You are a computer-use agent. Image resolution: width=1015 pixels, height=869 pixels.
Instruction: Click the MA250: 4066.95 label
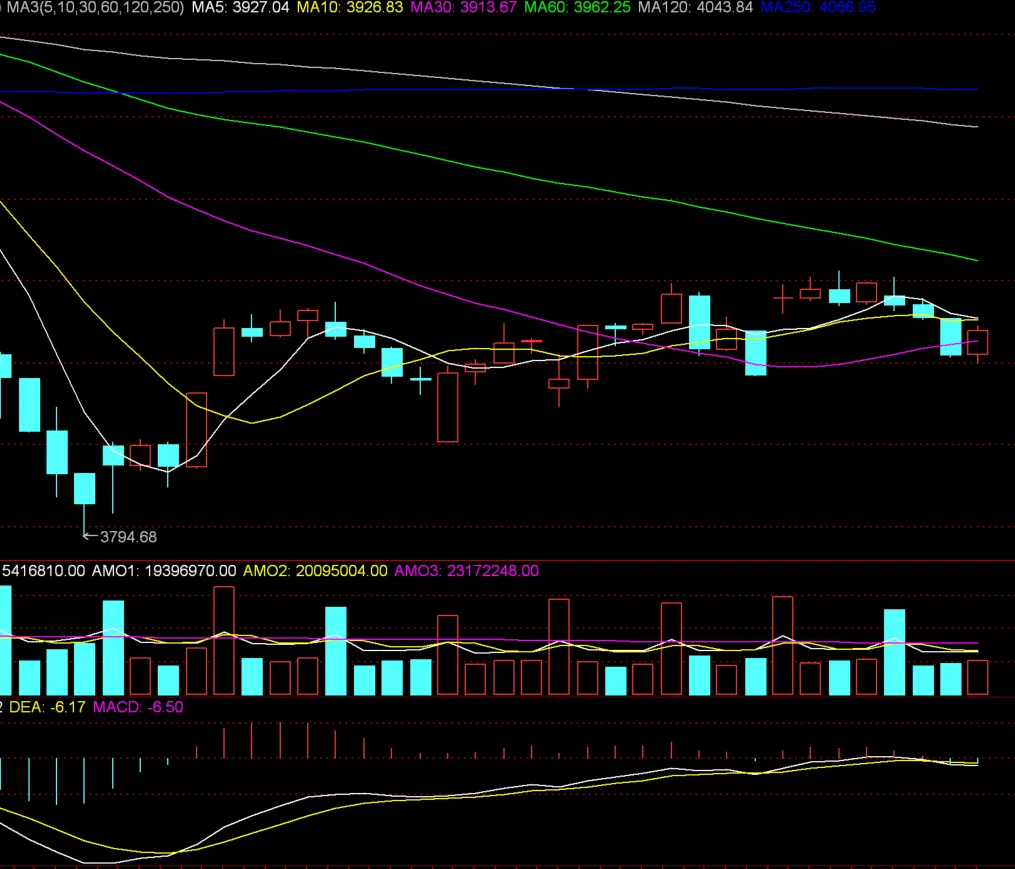[x=818, y=8]
